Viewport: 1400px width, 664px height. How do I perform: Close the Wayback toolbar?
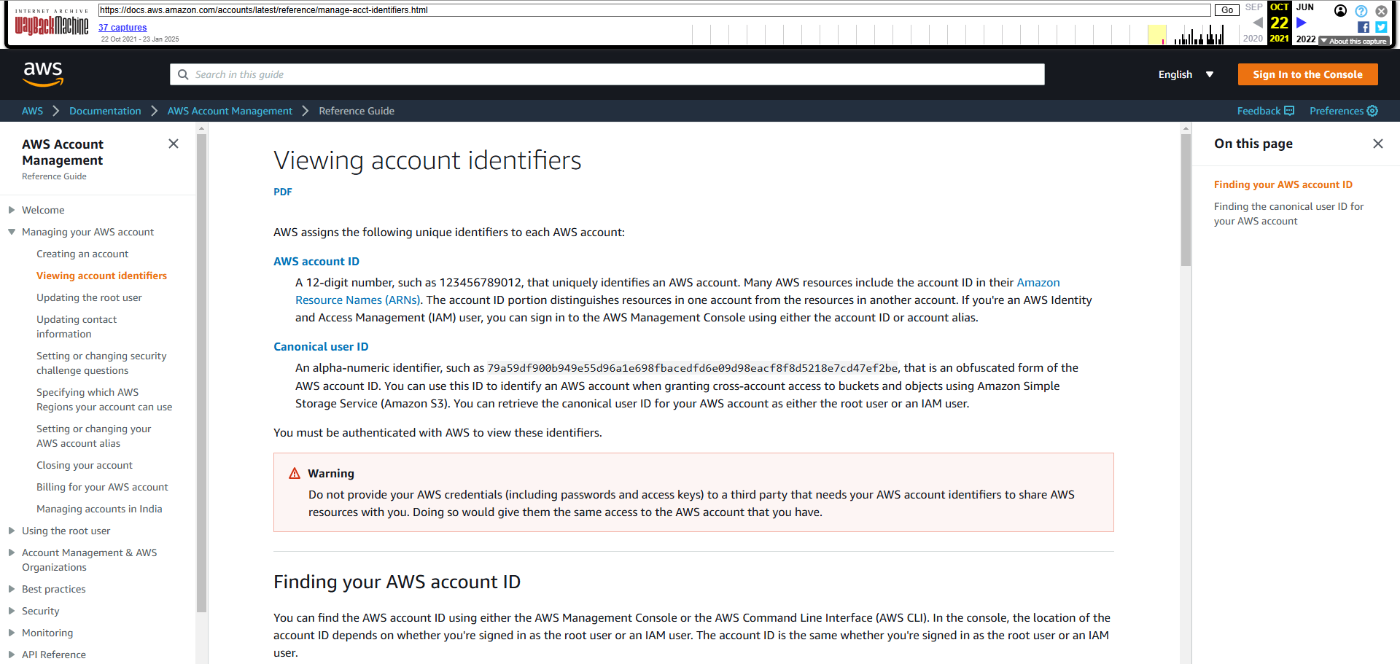tap(1381, 11)
